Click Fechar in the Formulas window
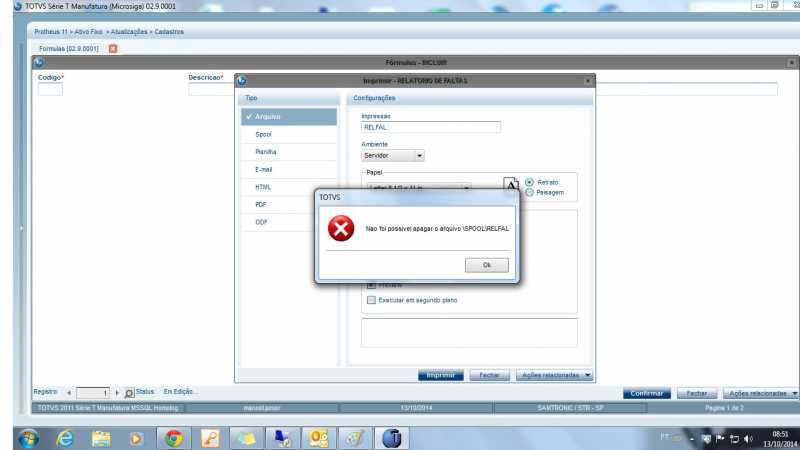Viewport: 800px width, 450px height. tap(696, 393)
